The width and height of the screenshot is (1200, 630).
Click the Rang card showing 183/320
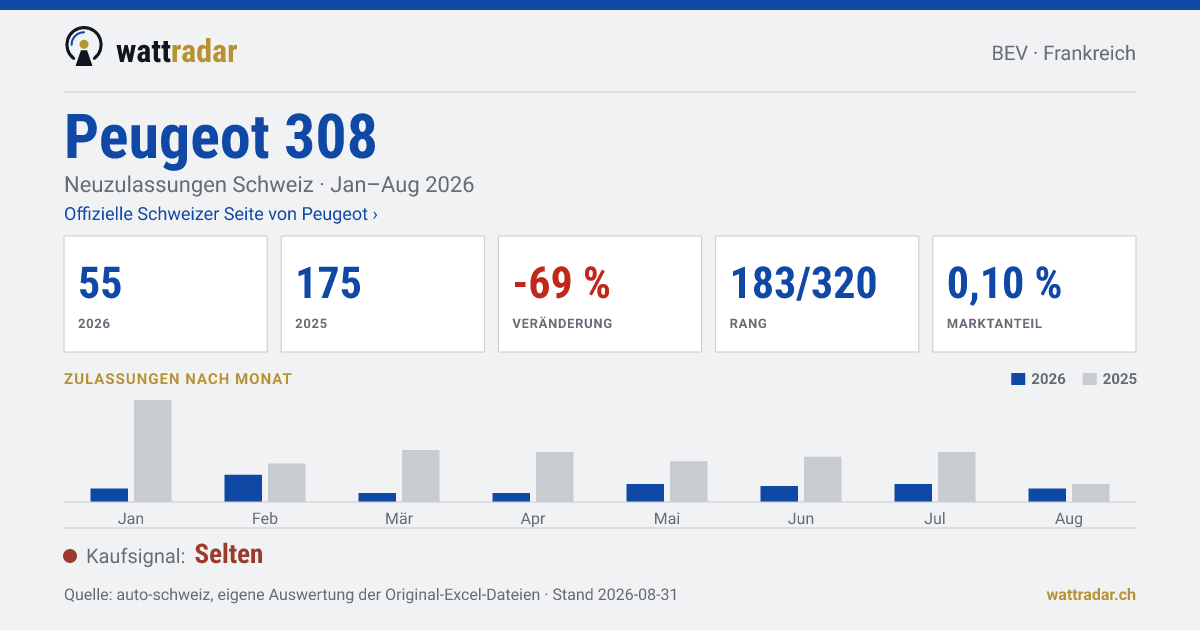pyautogui.click(x=817, y=294)
